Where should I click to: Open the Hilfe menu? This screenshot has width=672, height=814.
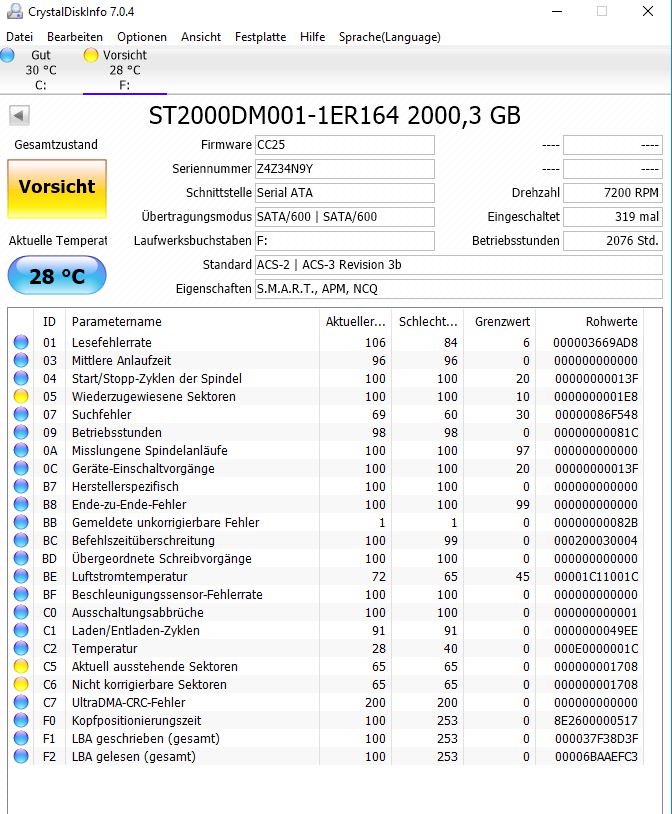313,37
